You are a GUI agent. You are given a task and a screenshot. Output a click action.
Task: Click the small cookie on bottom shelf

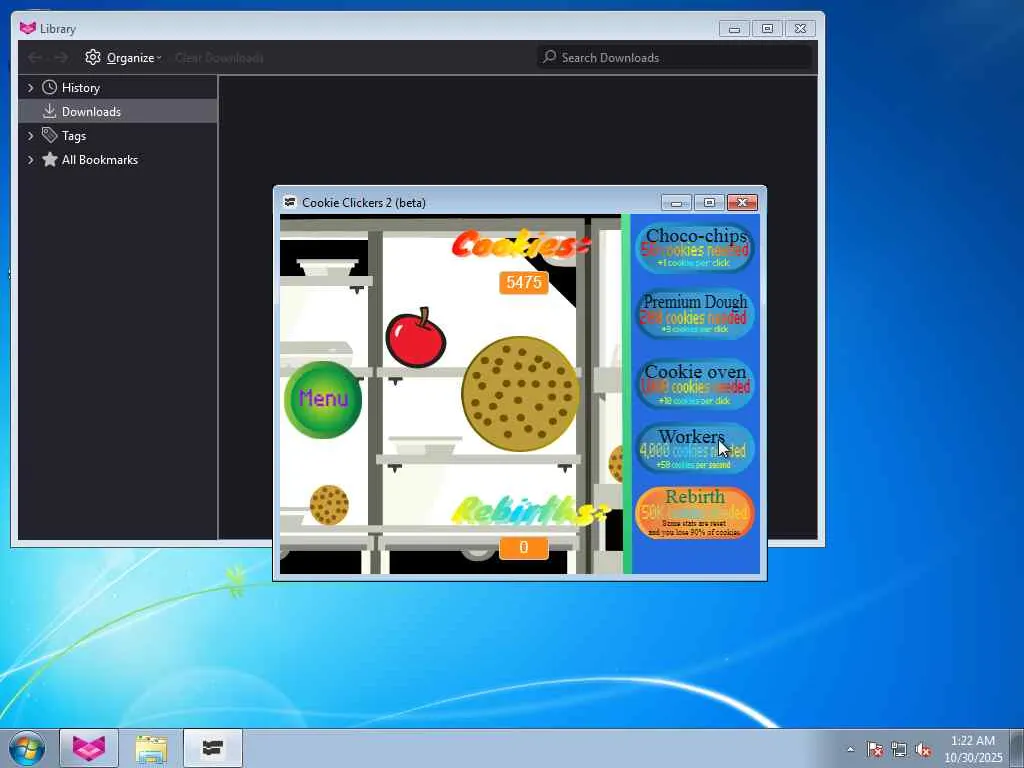[328, 505]
